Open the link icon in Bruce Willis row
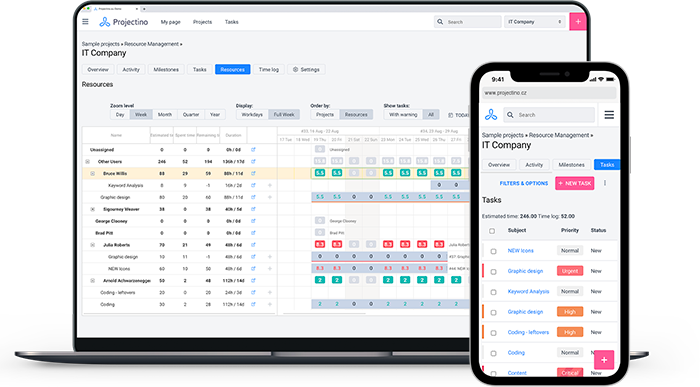The height and width of the screenshot is (387, 700). tap(253, 173)
